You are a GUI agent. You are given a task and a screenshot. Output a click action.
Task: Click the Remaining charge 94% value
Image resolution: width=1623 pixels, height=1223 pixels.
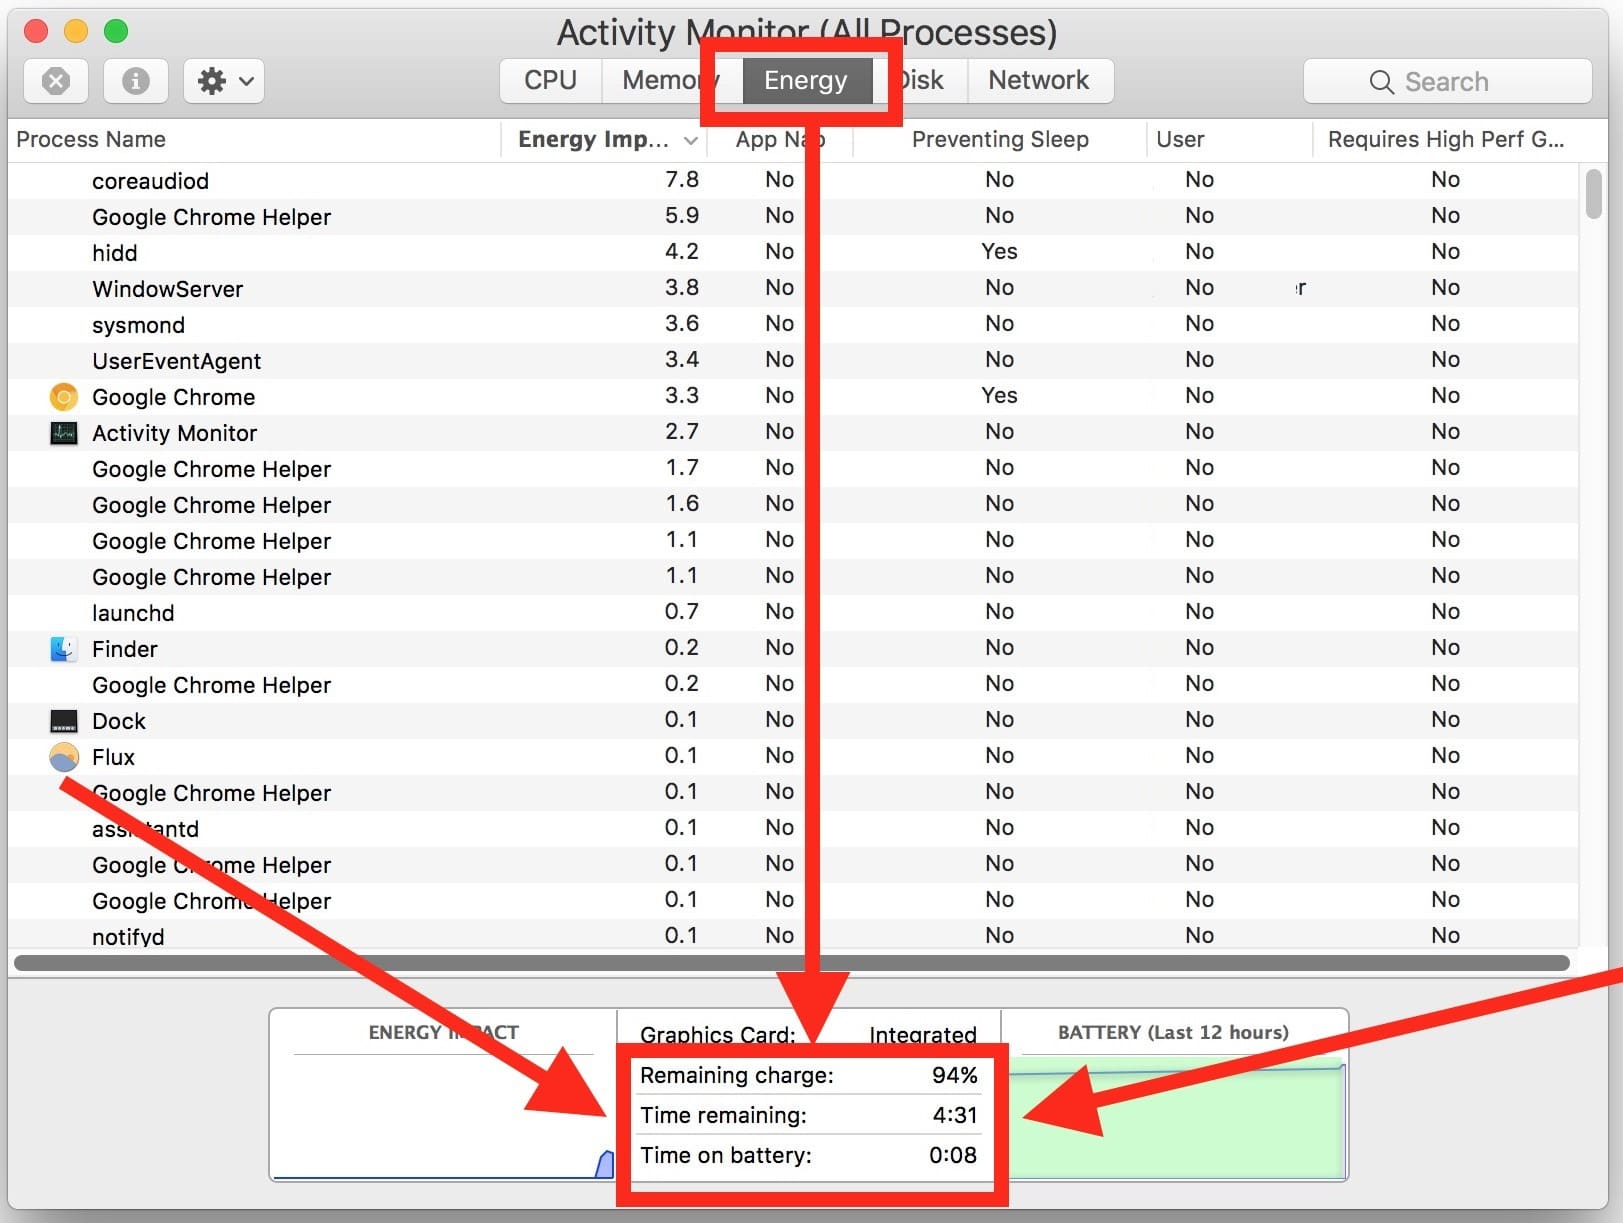pos(954,1075)
